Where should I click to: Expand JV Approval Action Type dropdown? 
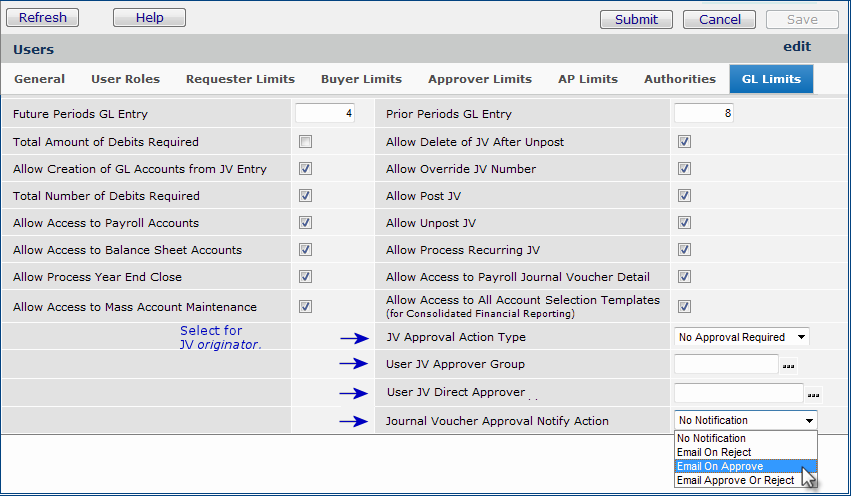click(x=742, y=337)
